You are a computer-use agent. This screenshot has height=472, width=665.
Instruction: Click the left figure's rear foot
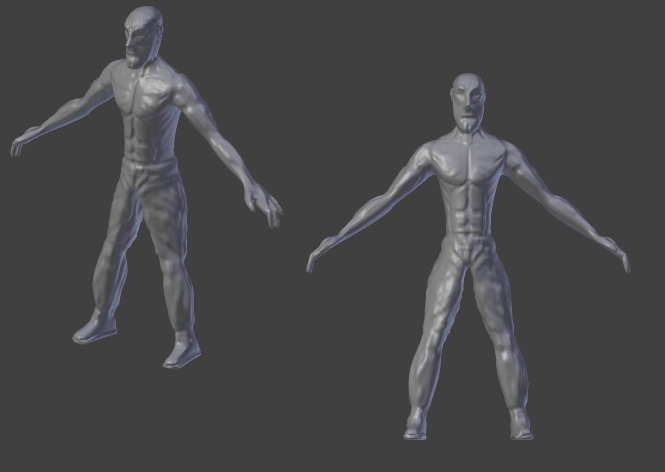tap(95, 327)
